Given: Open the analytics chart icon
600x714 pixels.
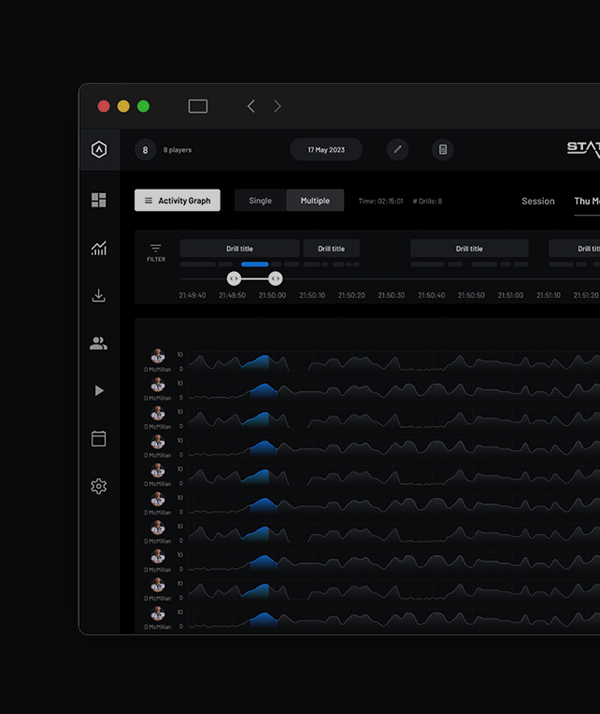Looking at the screenshot, I should click(98, 248).
